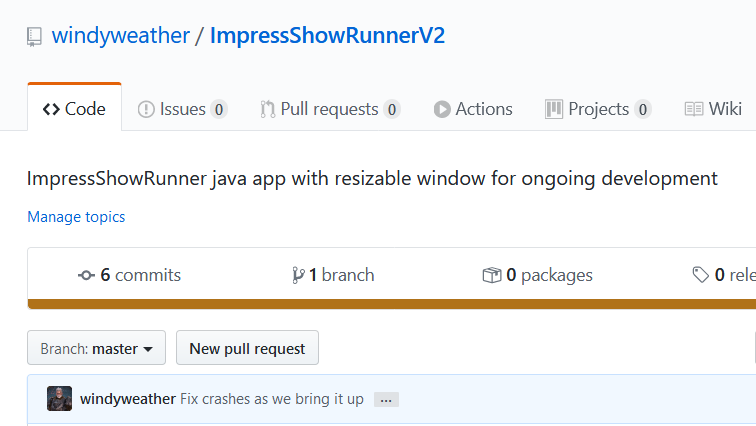Open the Actions tab
This screenshot has height=426, width=756.
pyautogui.click(x=473, y=109)
